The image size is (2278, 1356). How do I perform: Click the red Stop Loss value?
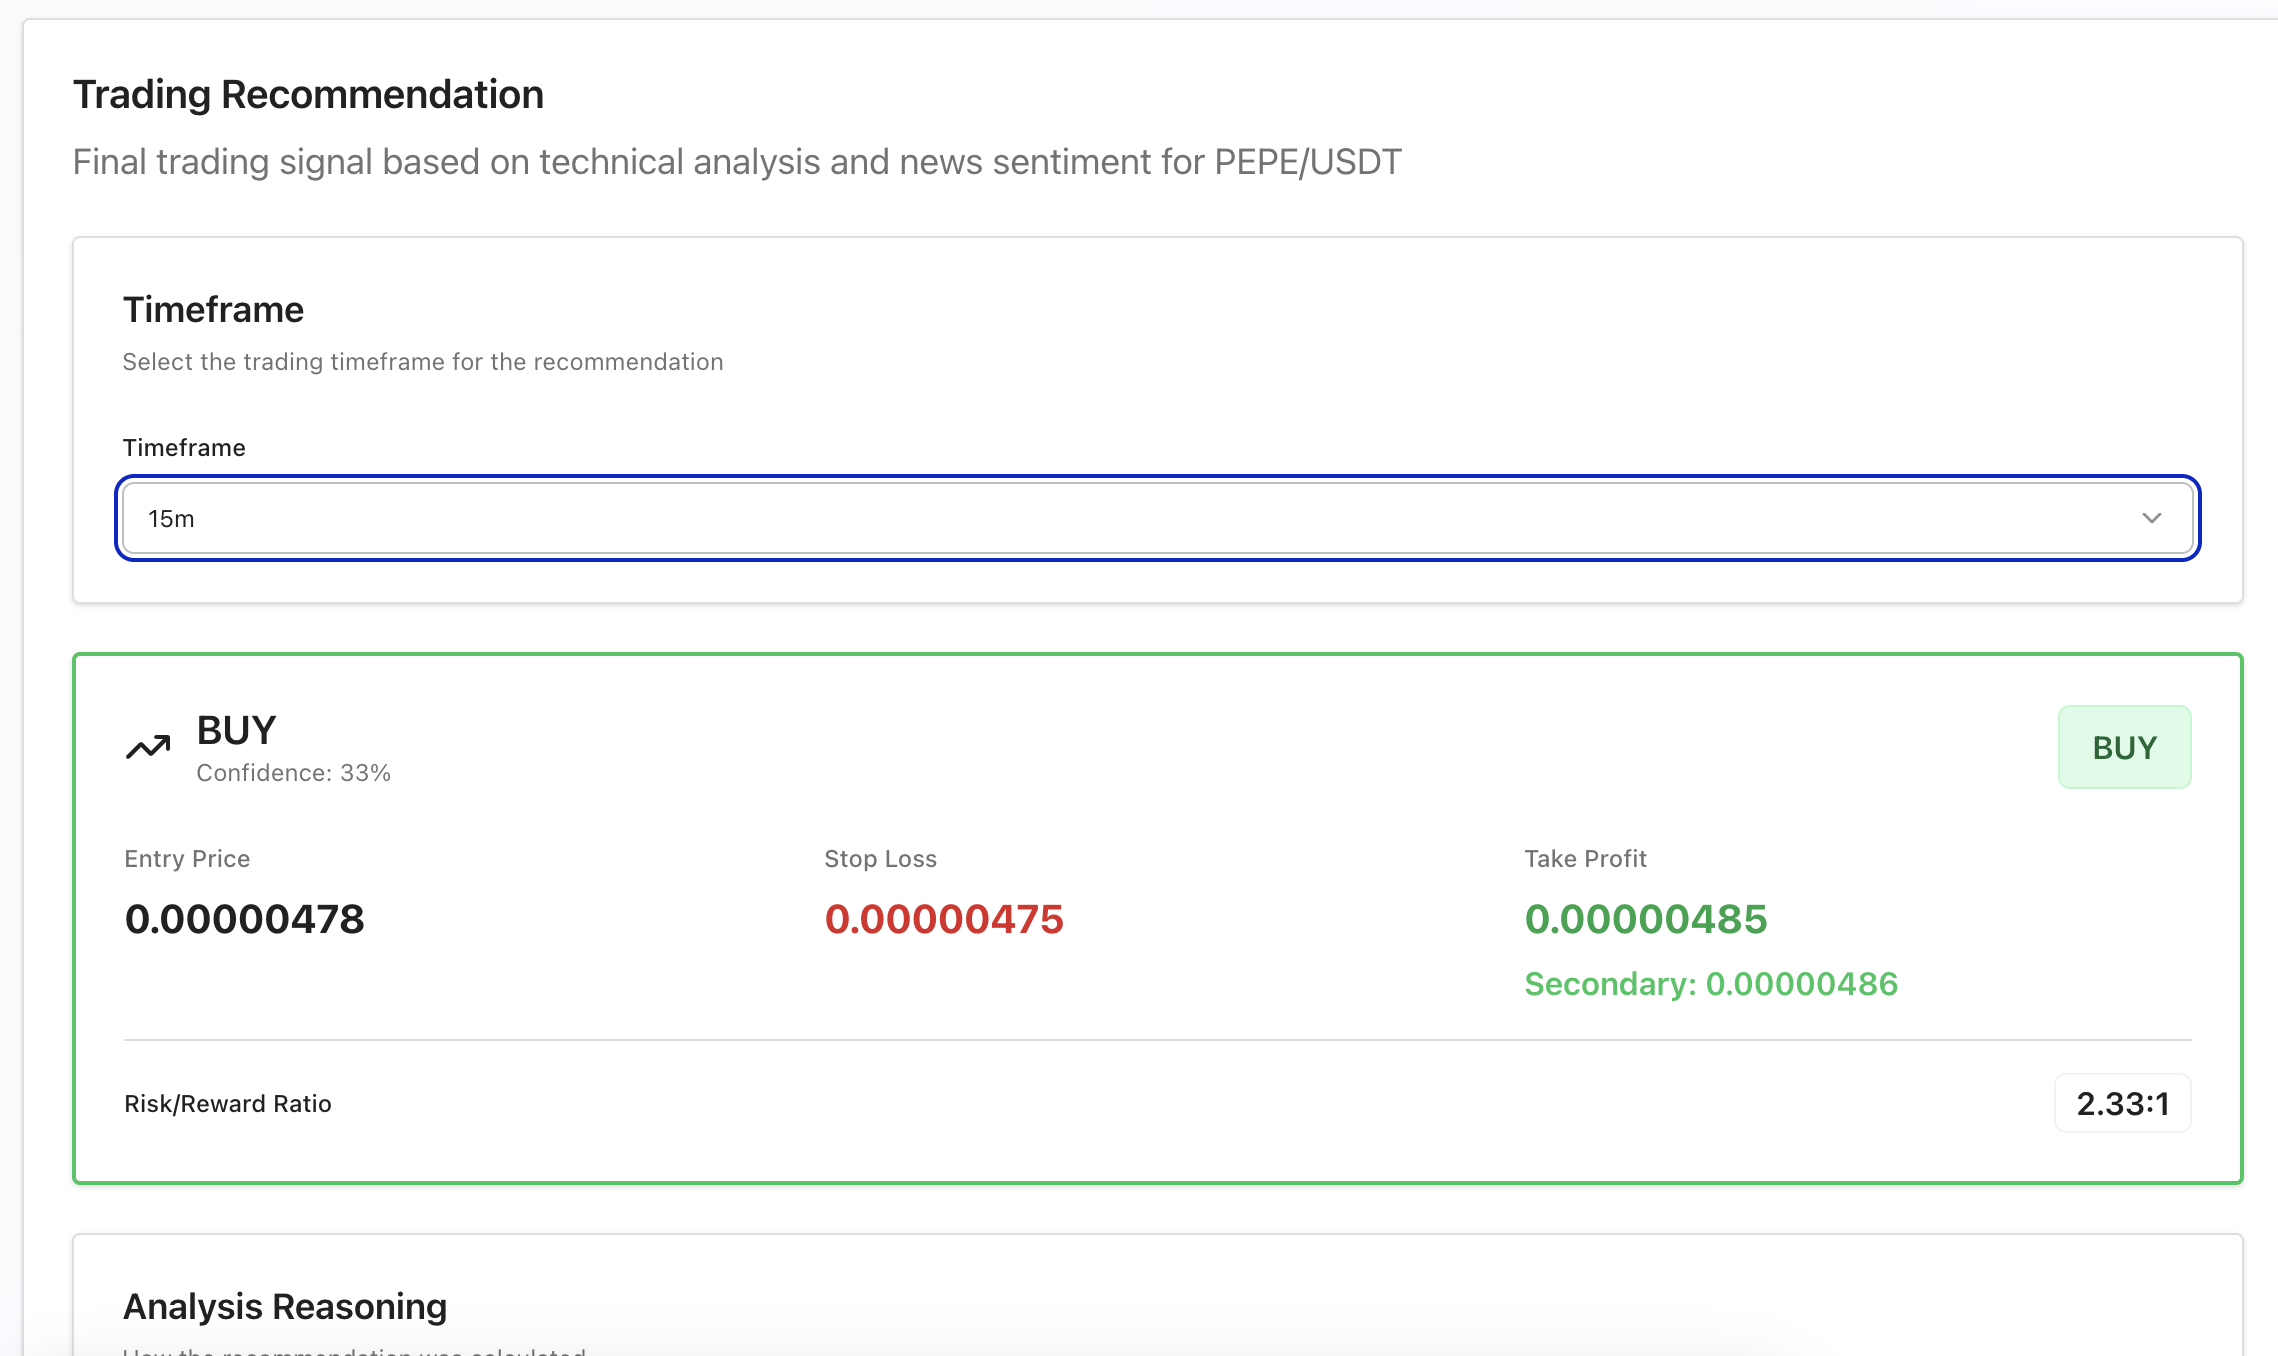(x=943, y=919)
